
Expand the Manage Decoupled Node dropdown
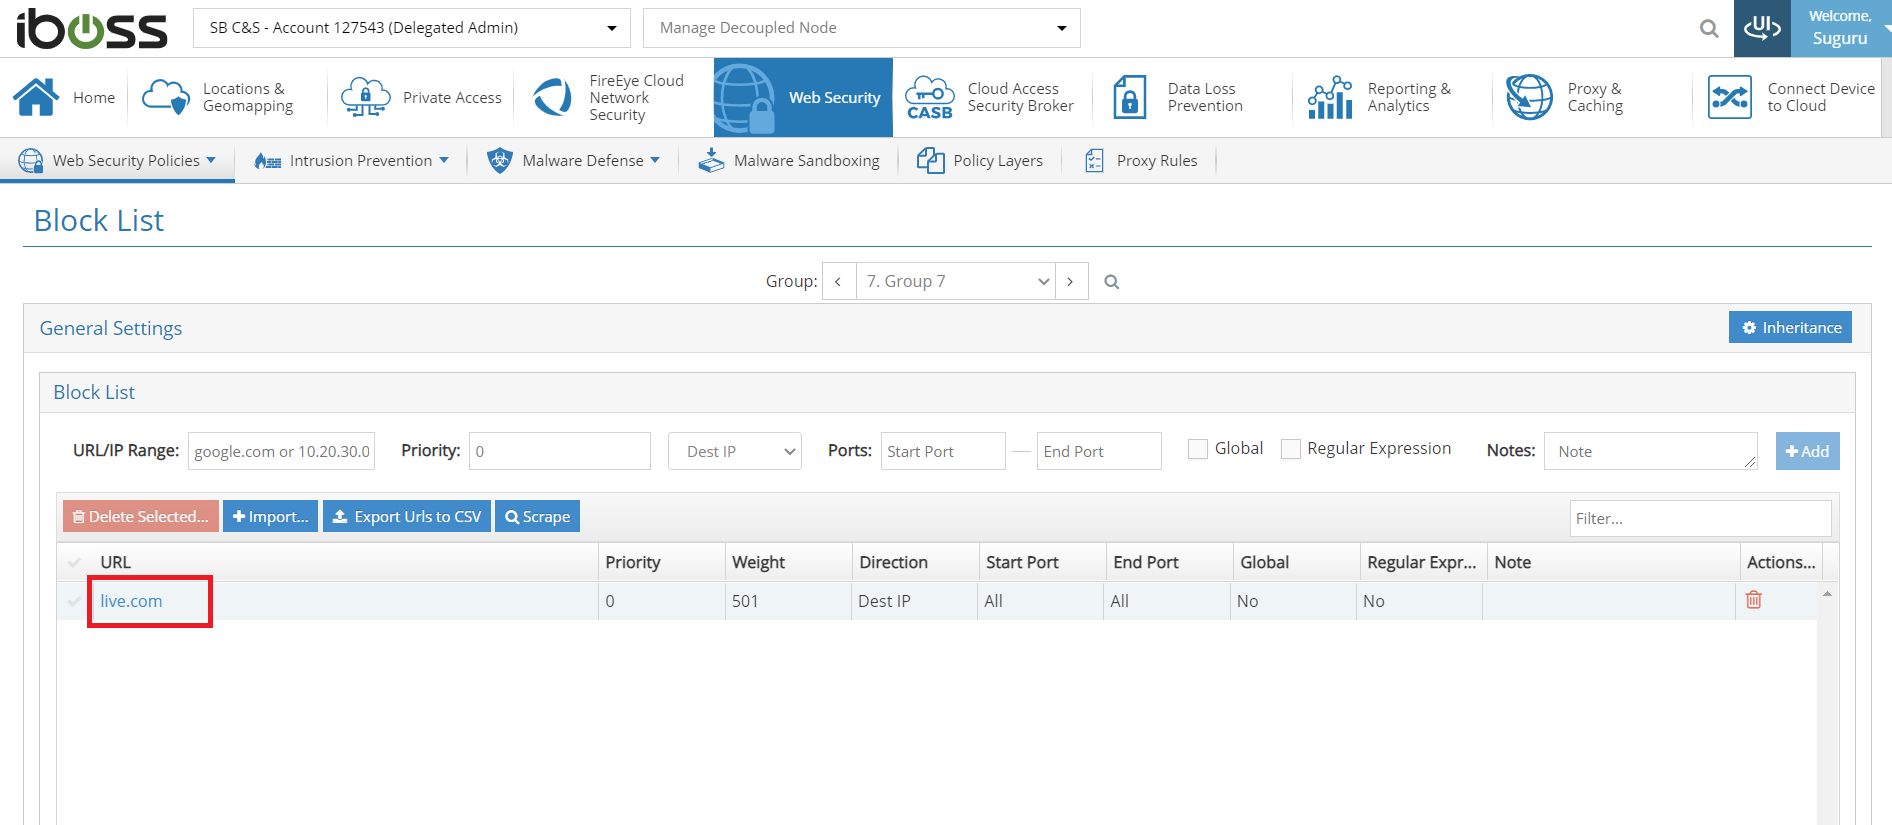(861, 28)
